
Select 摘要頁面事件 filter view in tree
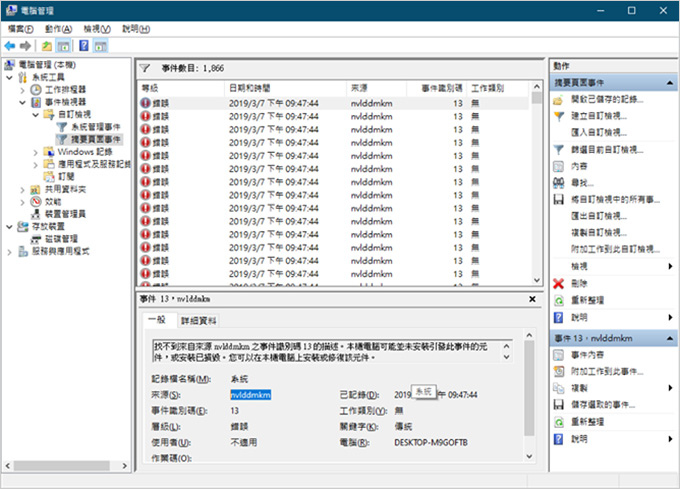95,139
